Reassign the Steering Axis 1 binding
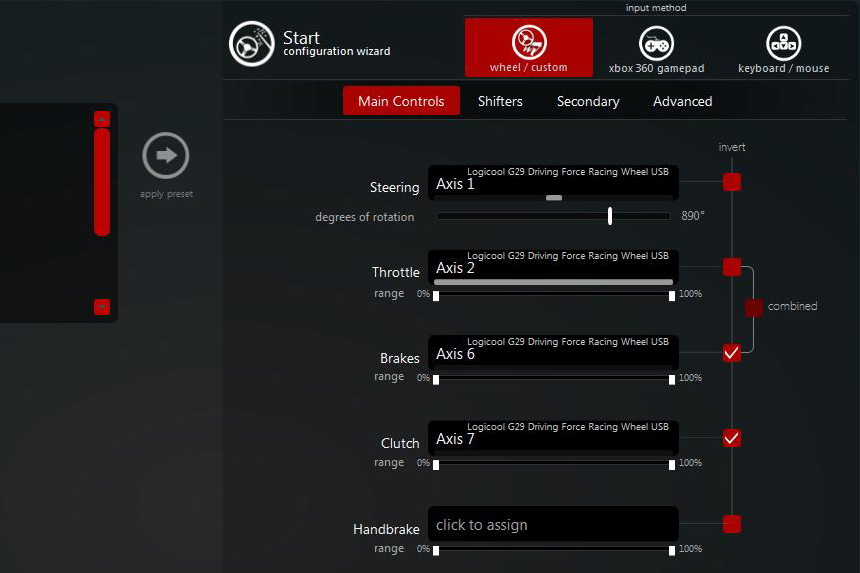 click(553, 183)
